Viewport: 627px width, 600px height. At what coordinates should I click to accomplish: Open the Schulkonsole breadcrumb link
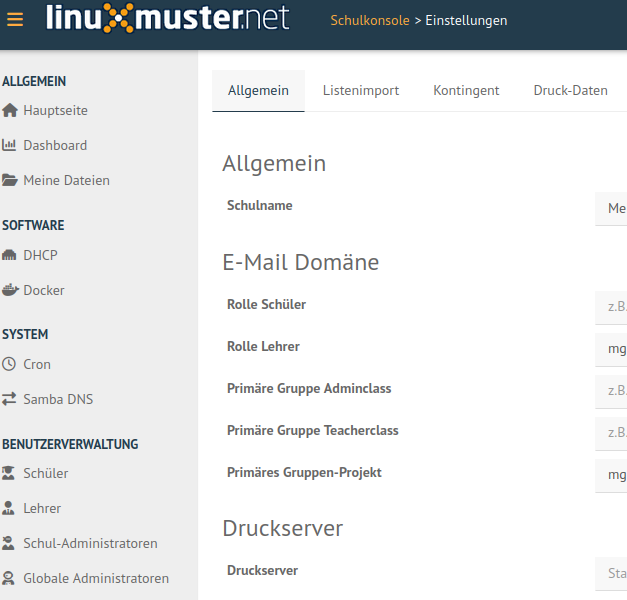coord(370,20)
